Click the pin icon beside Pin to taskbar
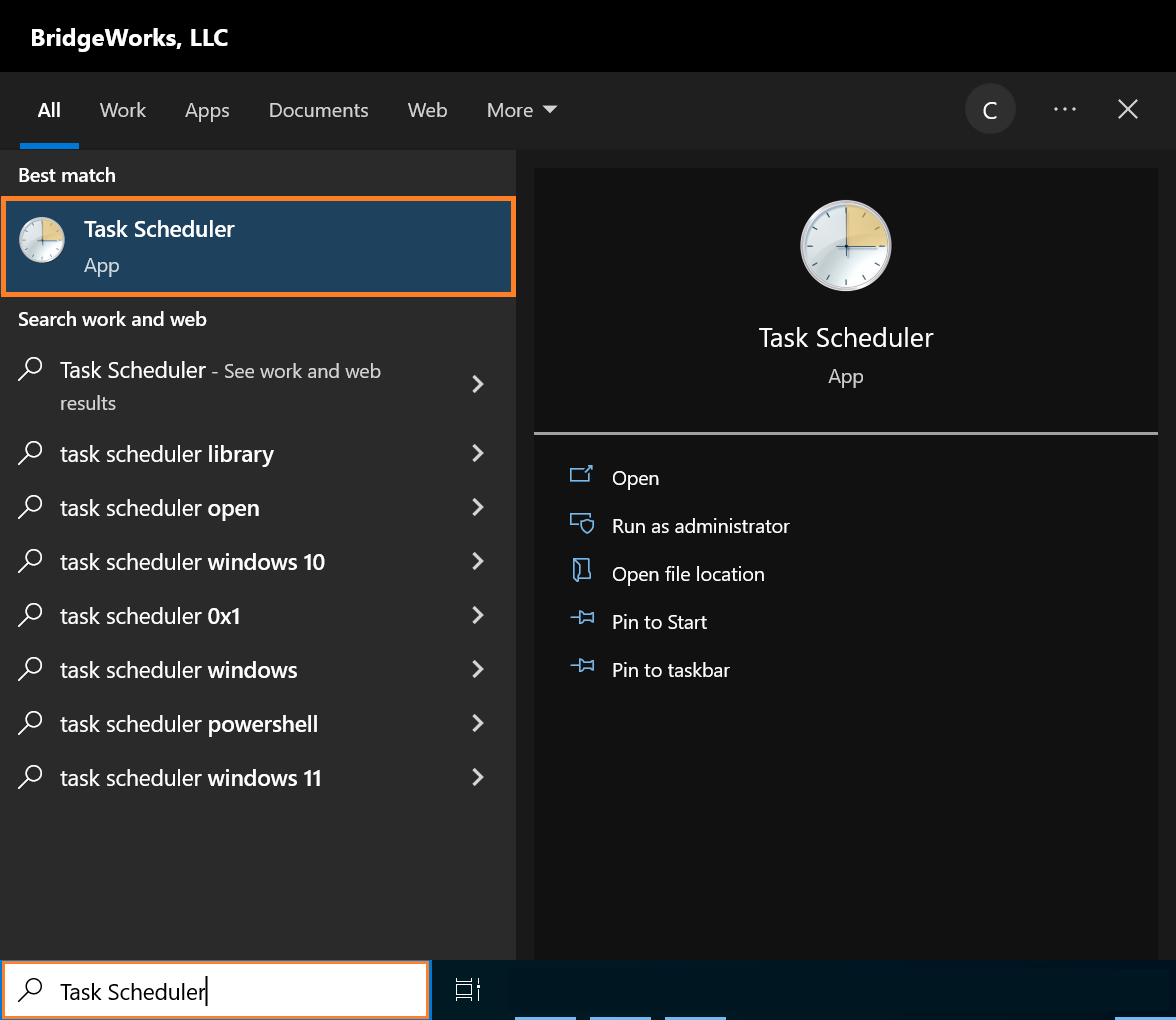Image resolution: width=1176 pixels, height=1020 pixels. pos(582,666)
